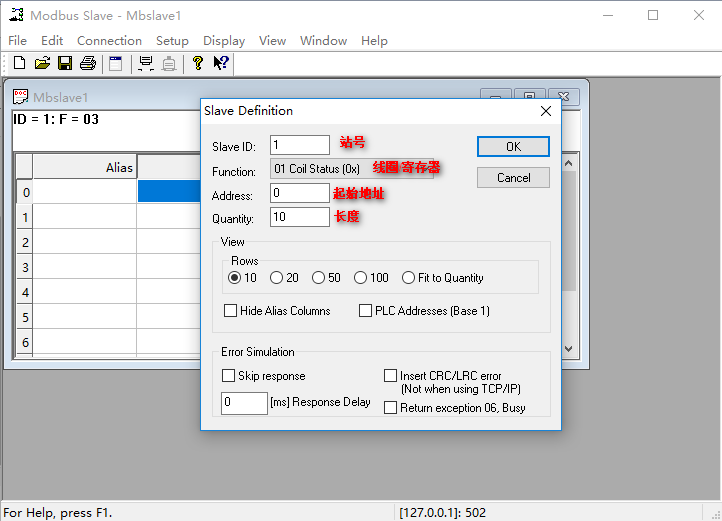Click the Alias column header
Image resolution: width=722 pixels, height=521 pixels.
tap(85, 167)
